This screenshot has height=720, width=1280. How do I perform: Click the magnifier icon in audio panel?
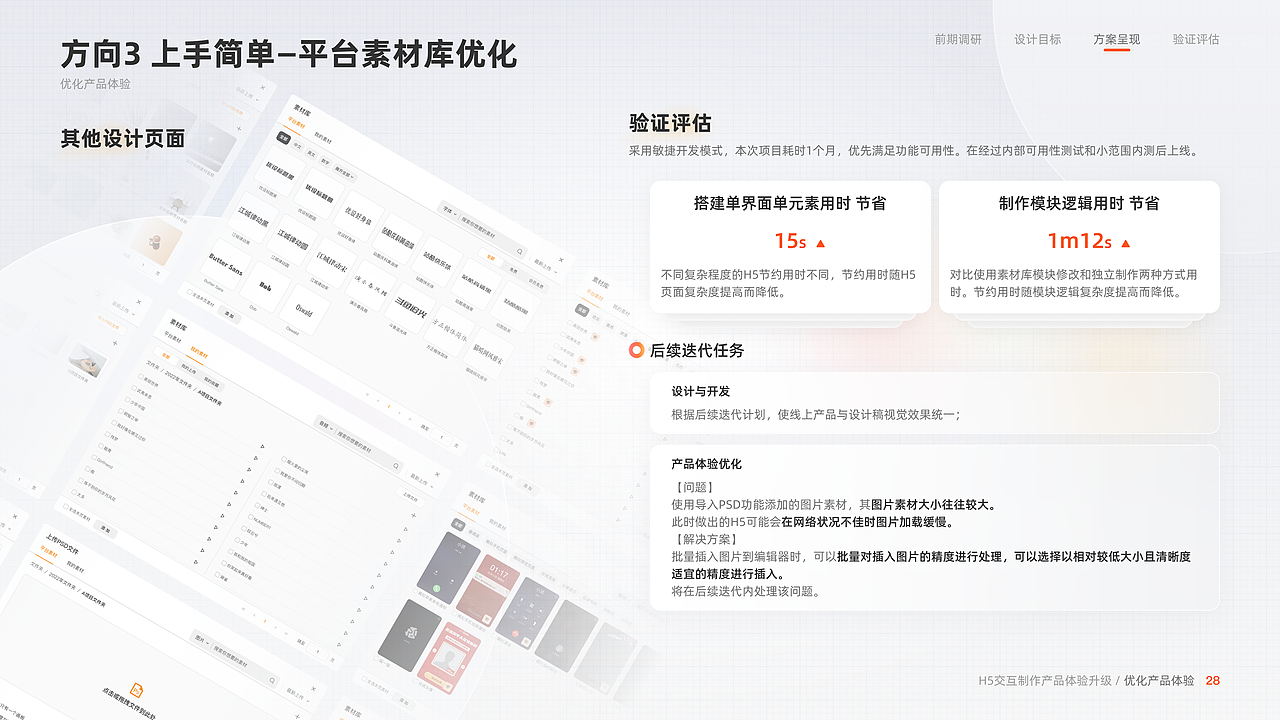(x=395, y=466)
